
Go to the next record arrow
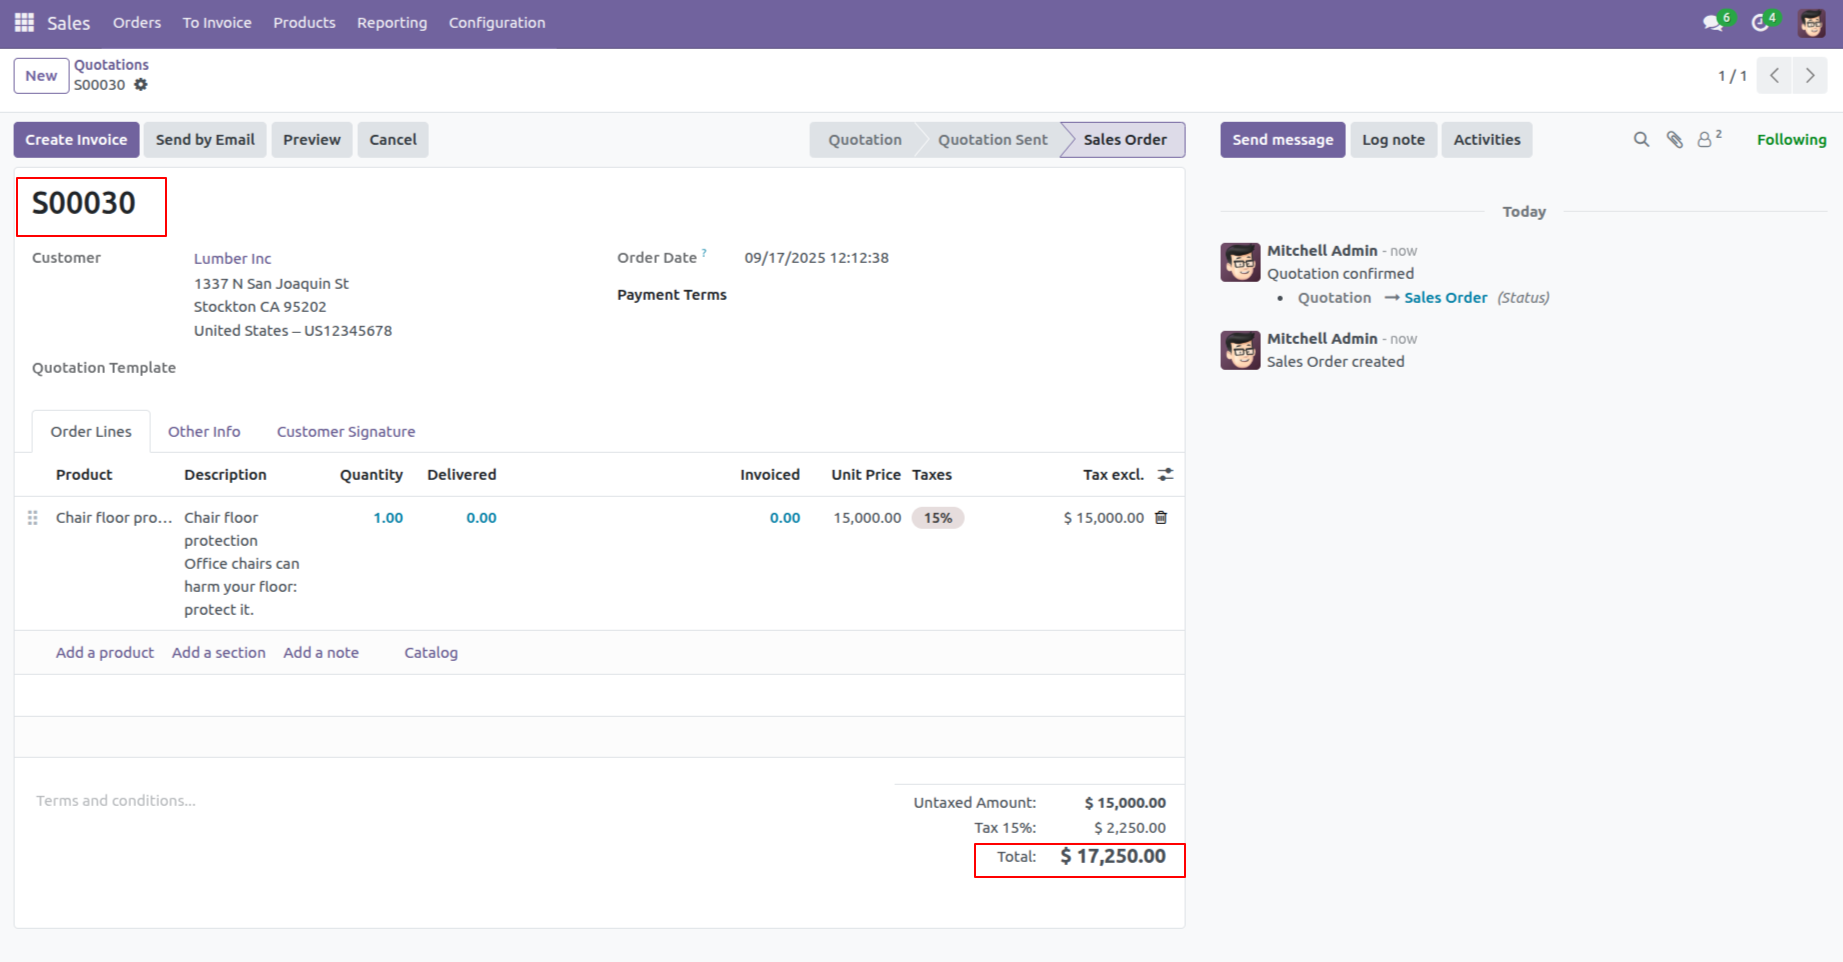1809,76
